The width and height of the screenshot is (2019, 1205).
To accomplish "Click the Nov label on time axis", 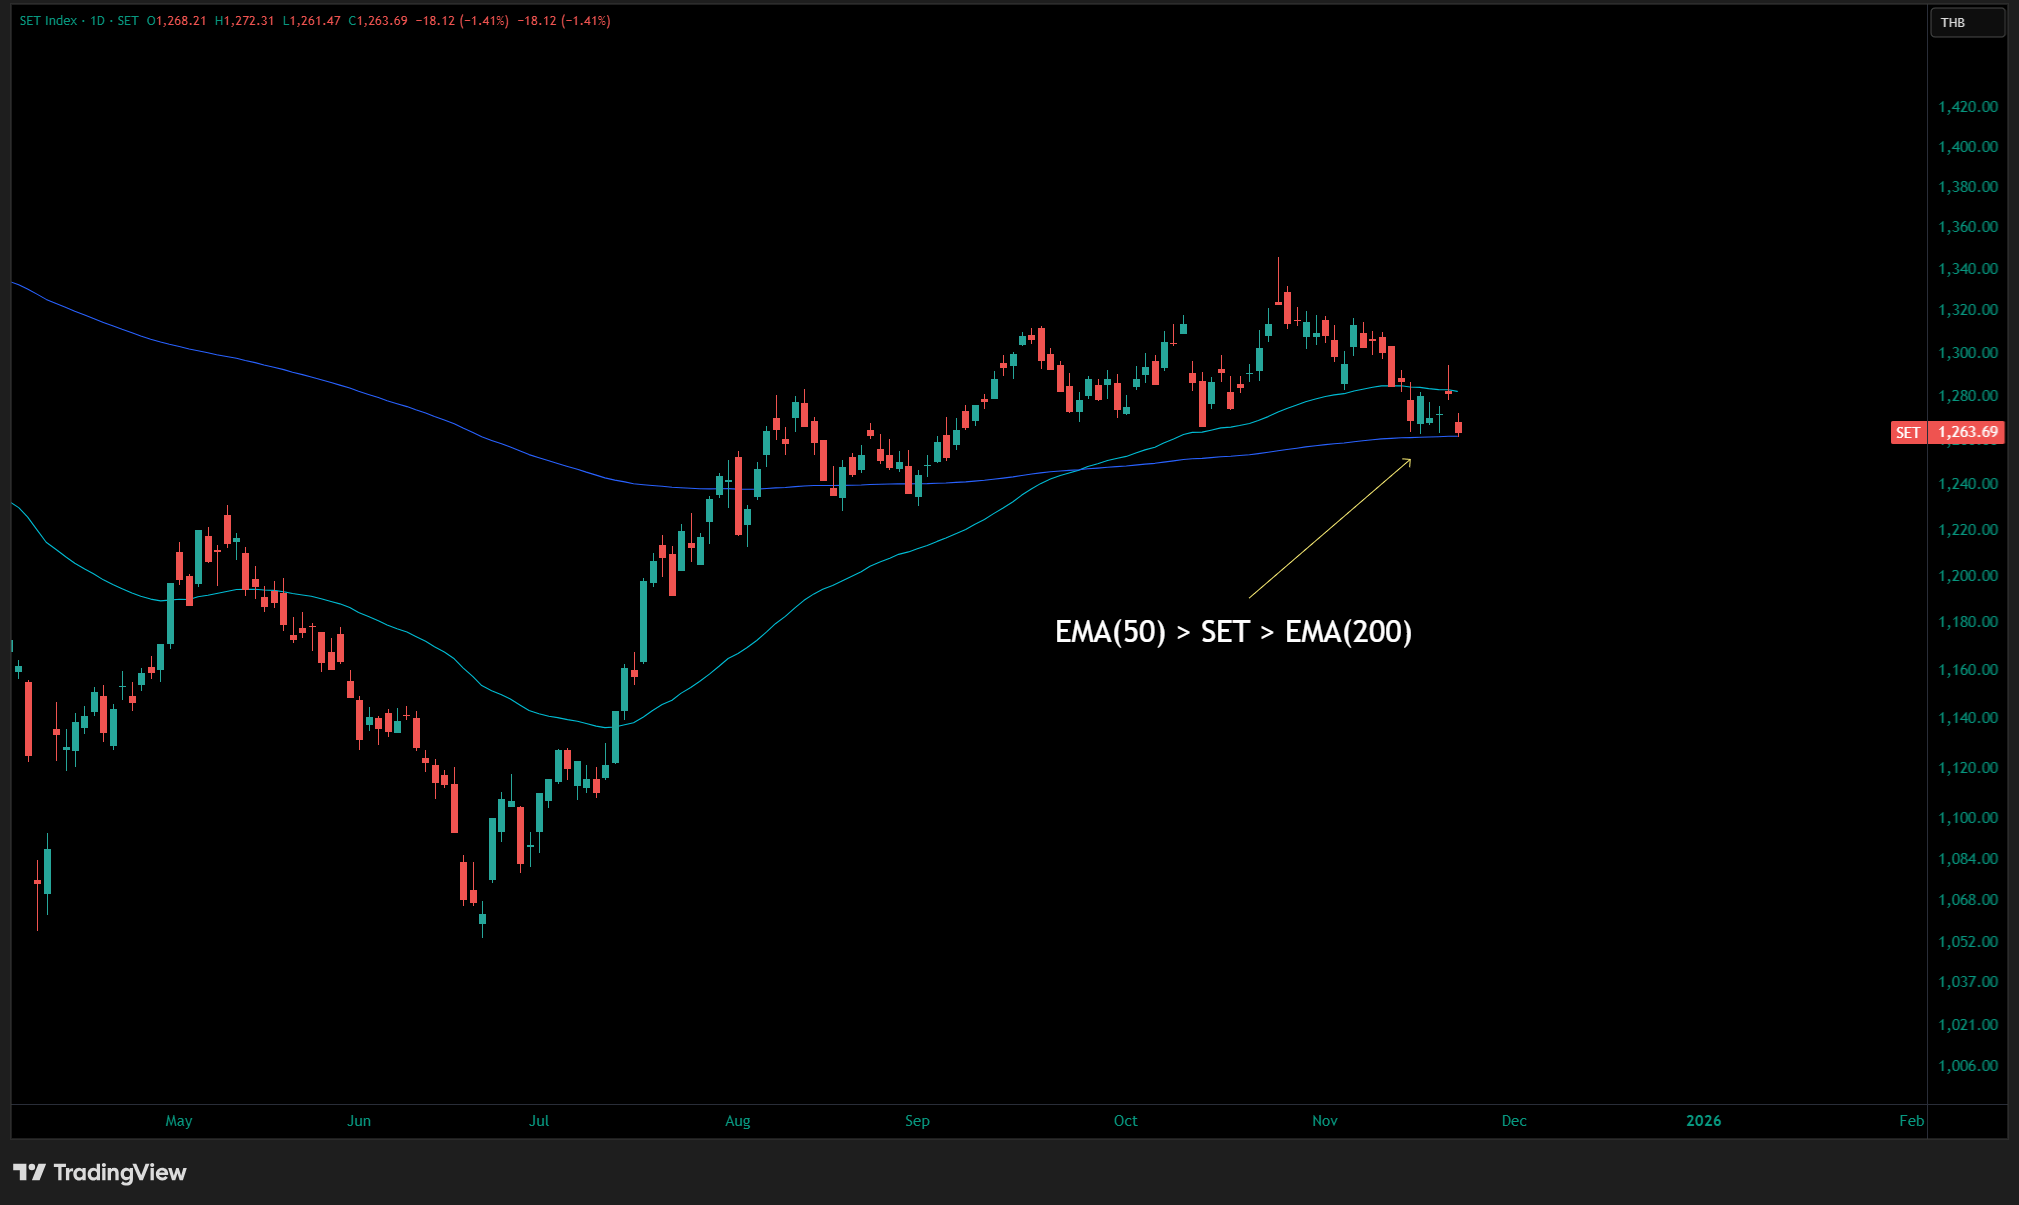I will [x=1324, y=1120].
